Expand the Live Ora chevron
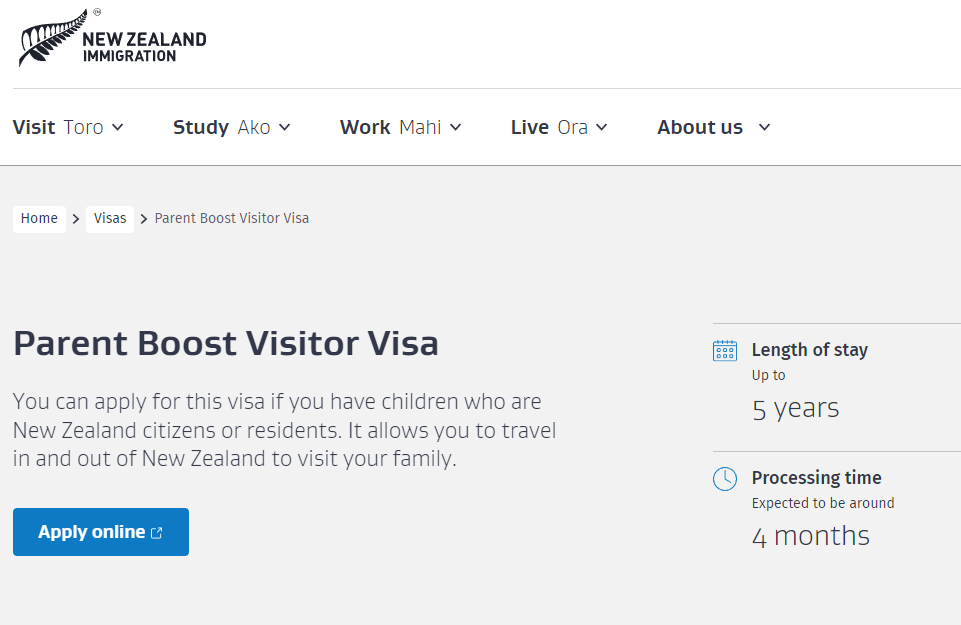The image size is (961, 625). [602, 128]
